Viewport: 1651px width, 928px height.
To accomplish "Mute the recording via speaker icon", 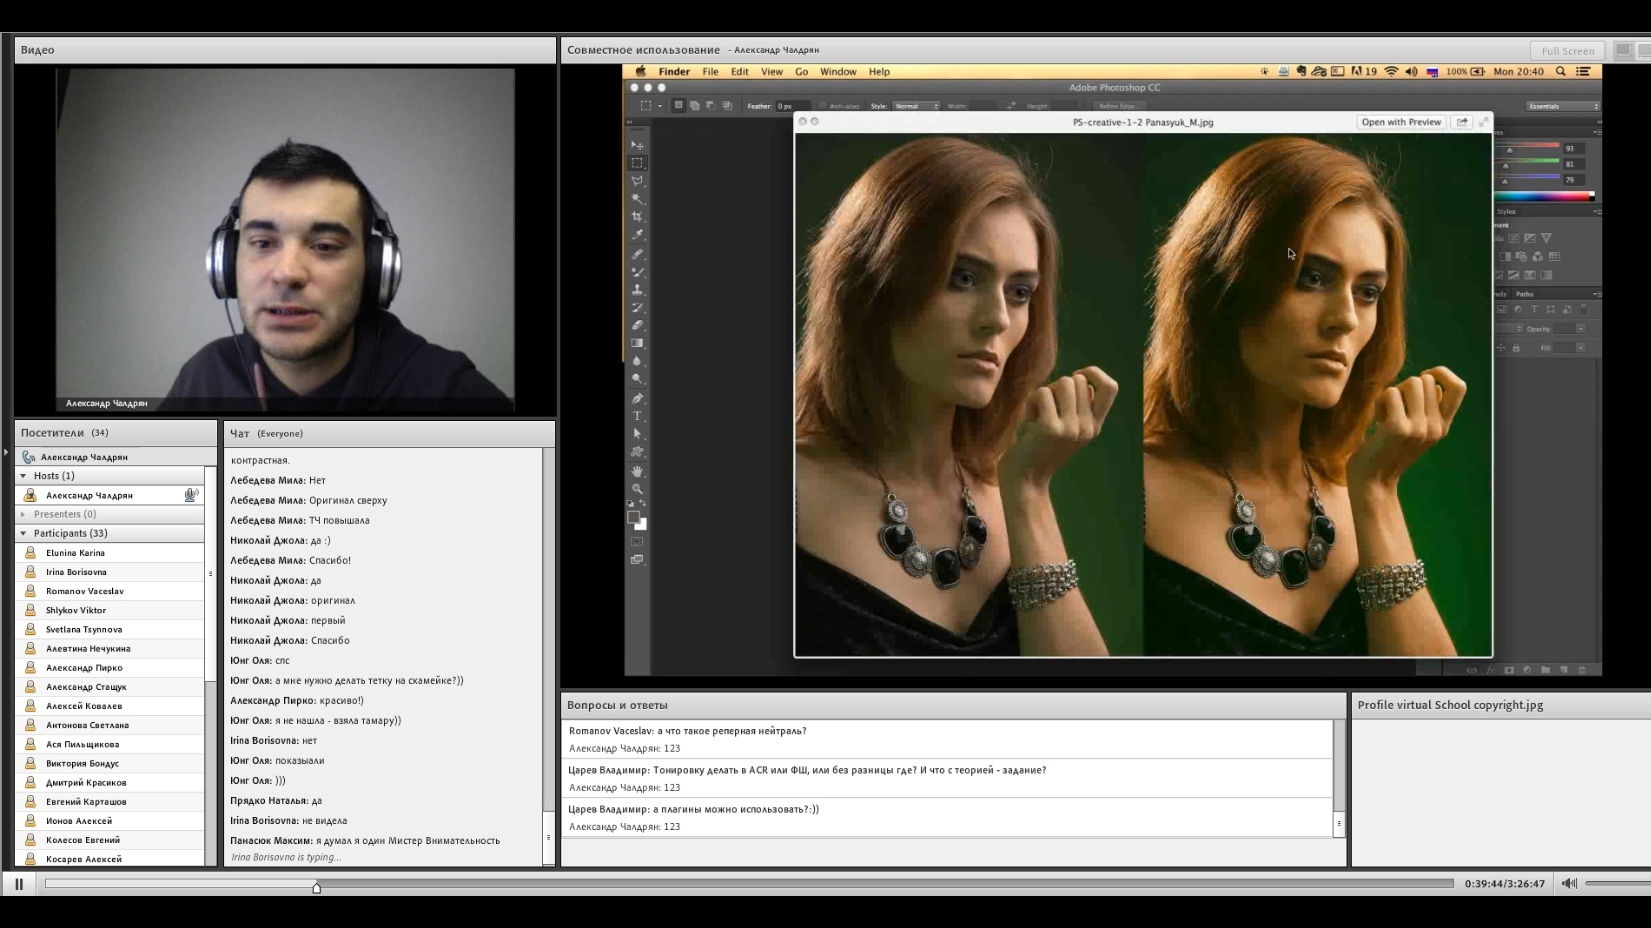I will (x=1569, y=883).
